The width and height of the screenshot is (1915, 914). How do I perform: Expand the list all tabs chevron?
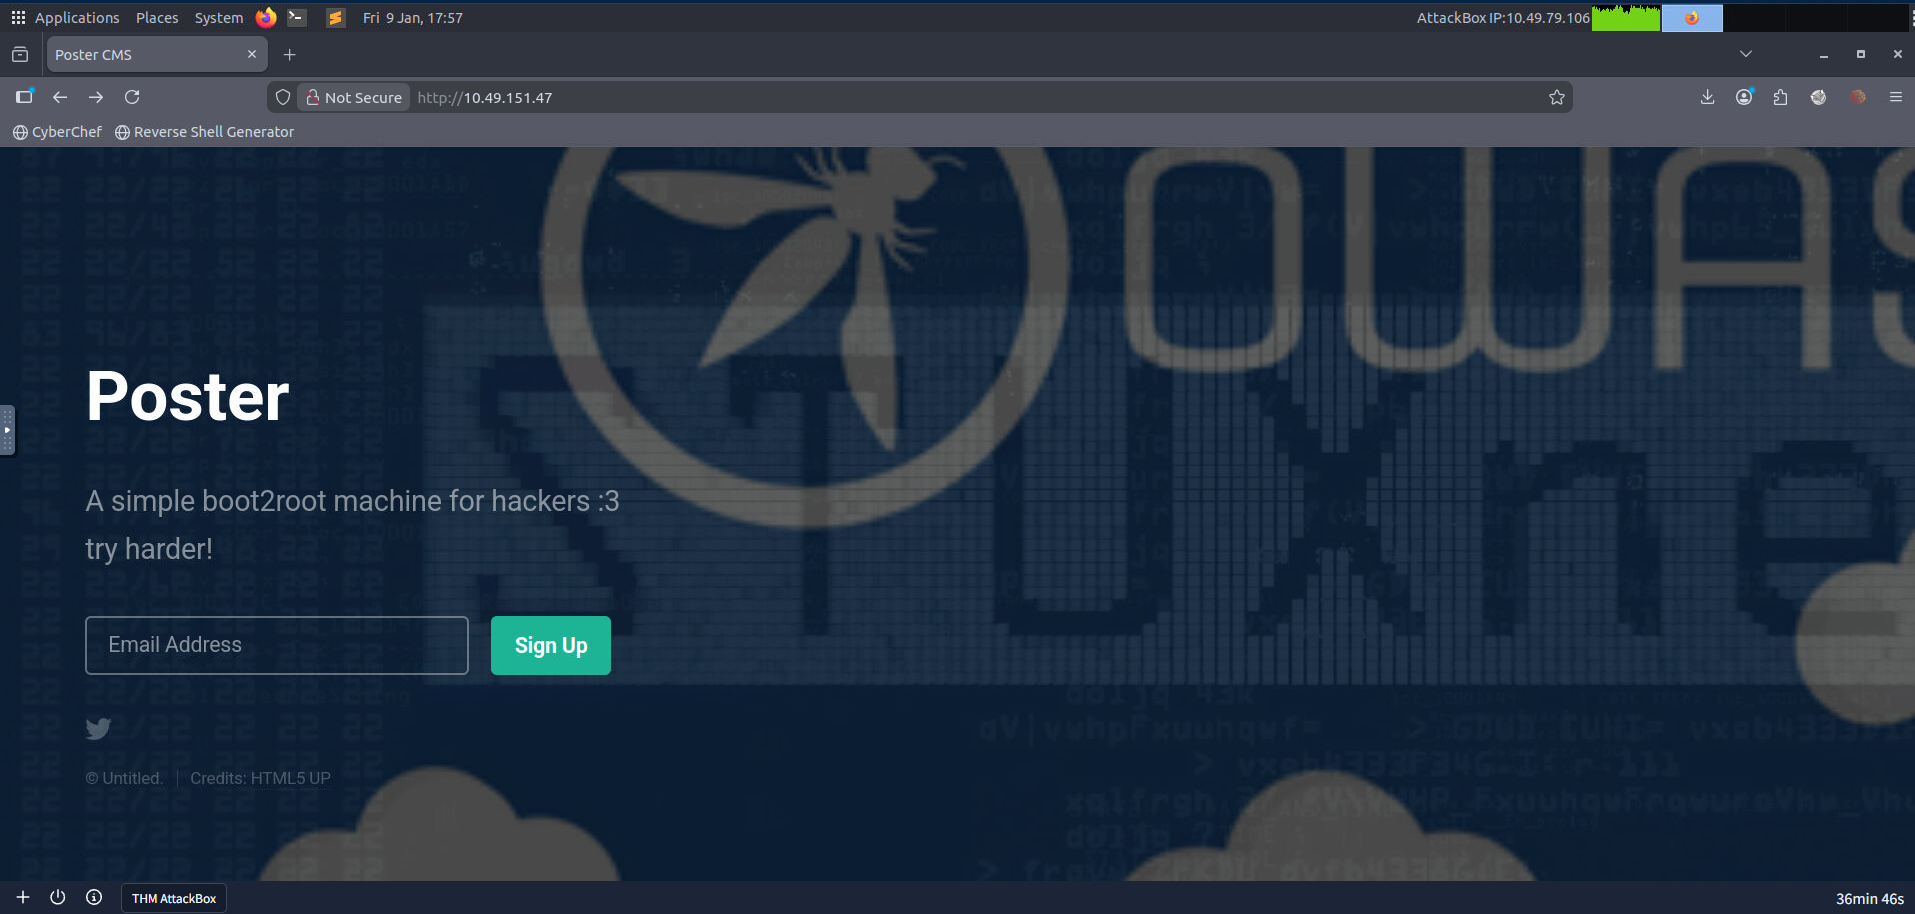[x=1745, y=54]
